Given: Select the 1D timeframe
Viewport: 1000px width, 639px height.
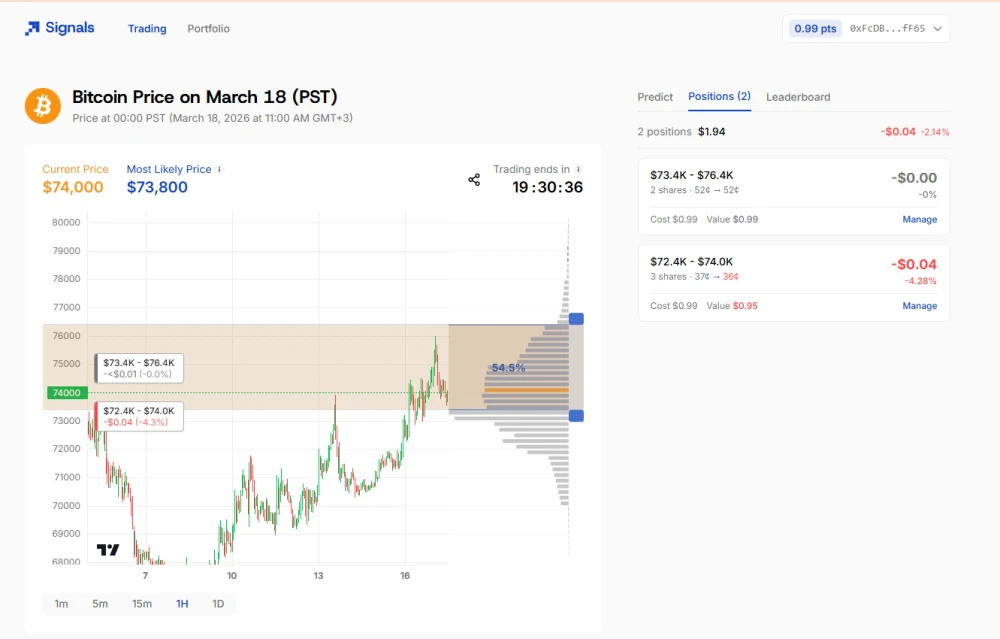Looking at the screenshot, I should 218,603.
